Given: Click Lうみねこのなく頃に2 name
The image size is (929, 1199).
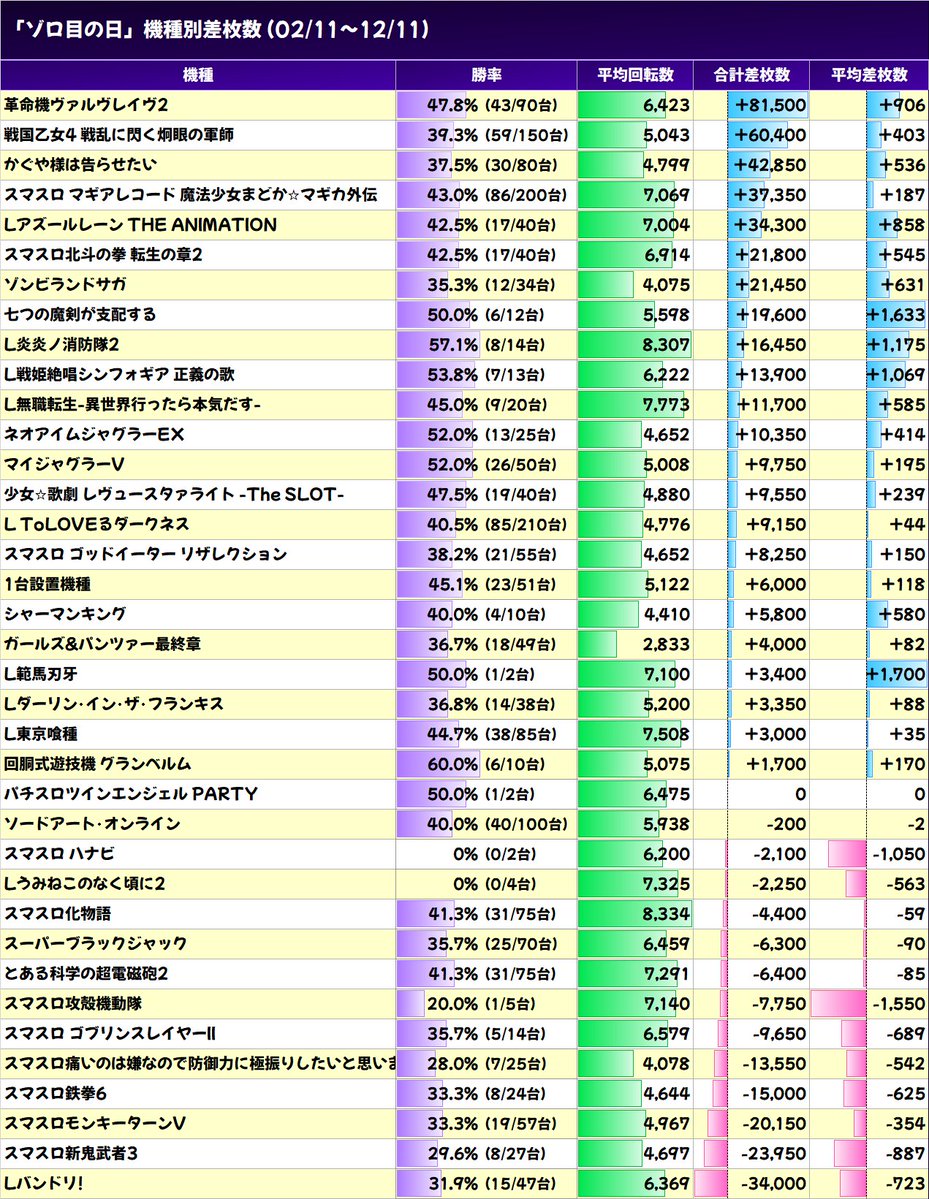Looking at the screenshot, I should 85,884.
